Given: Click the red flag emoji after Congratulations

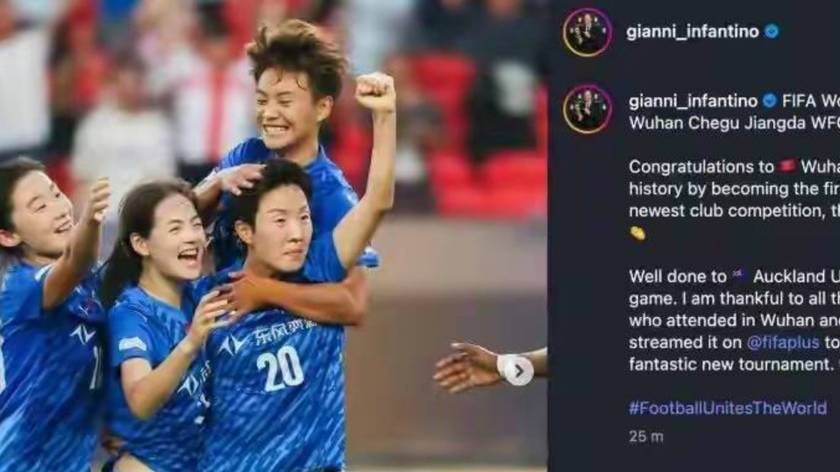Looking at the screenshot, I should tap(788, 167).
